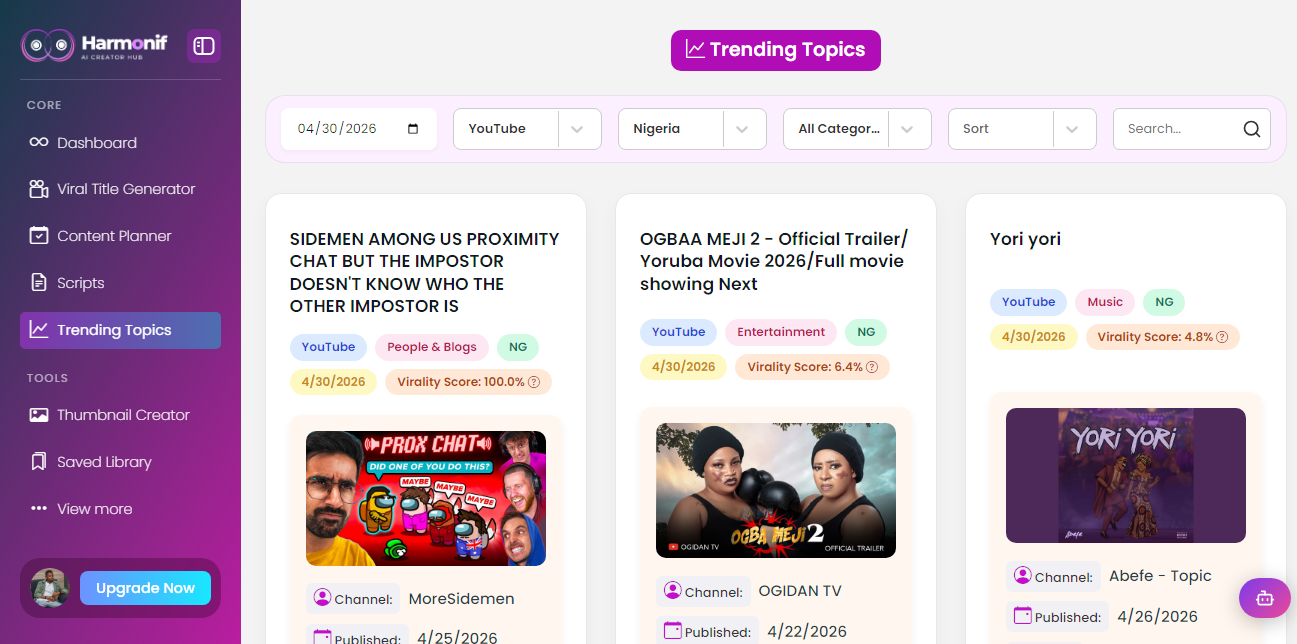1297x644 pixels.
Task: Open the OGBA MEJI 2 trailer thumbnail
Action: pyautogui.click(x=776, y=490)
